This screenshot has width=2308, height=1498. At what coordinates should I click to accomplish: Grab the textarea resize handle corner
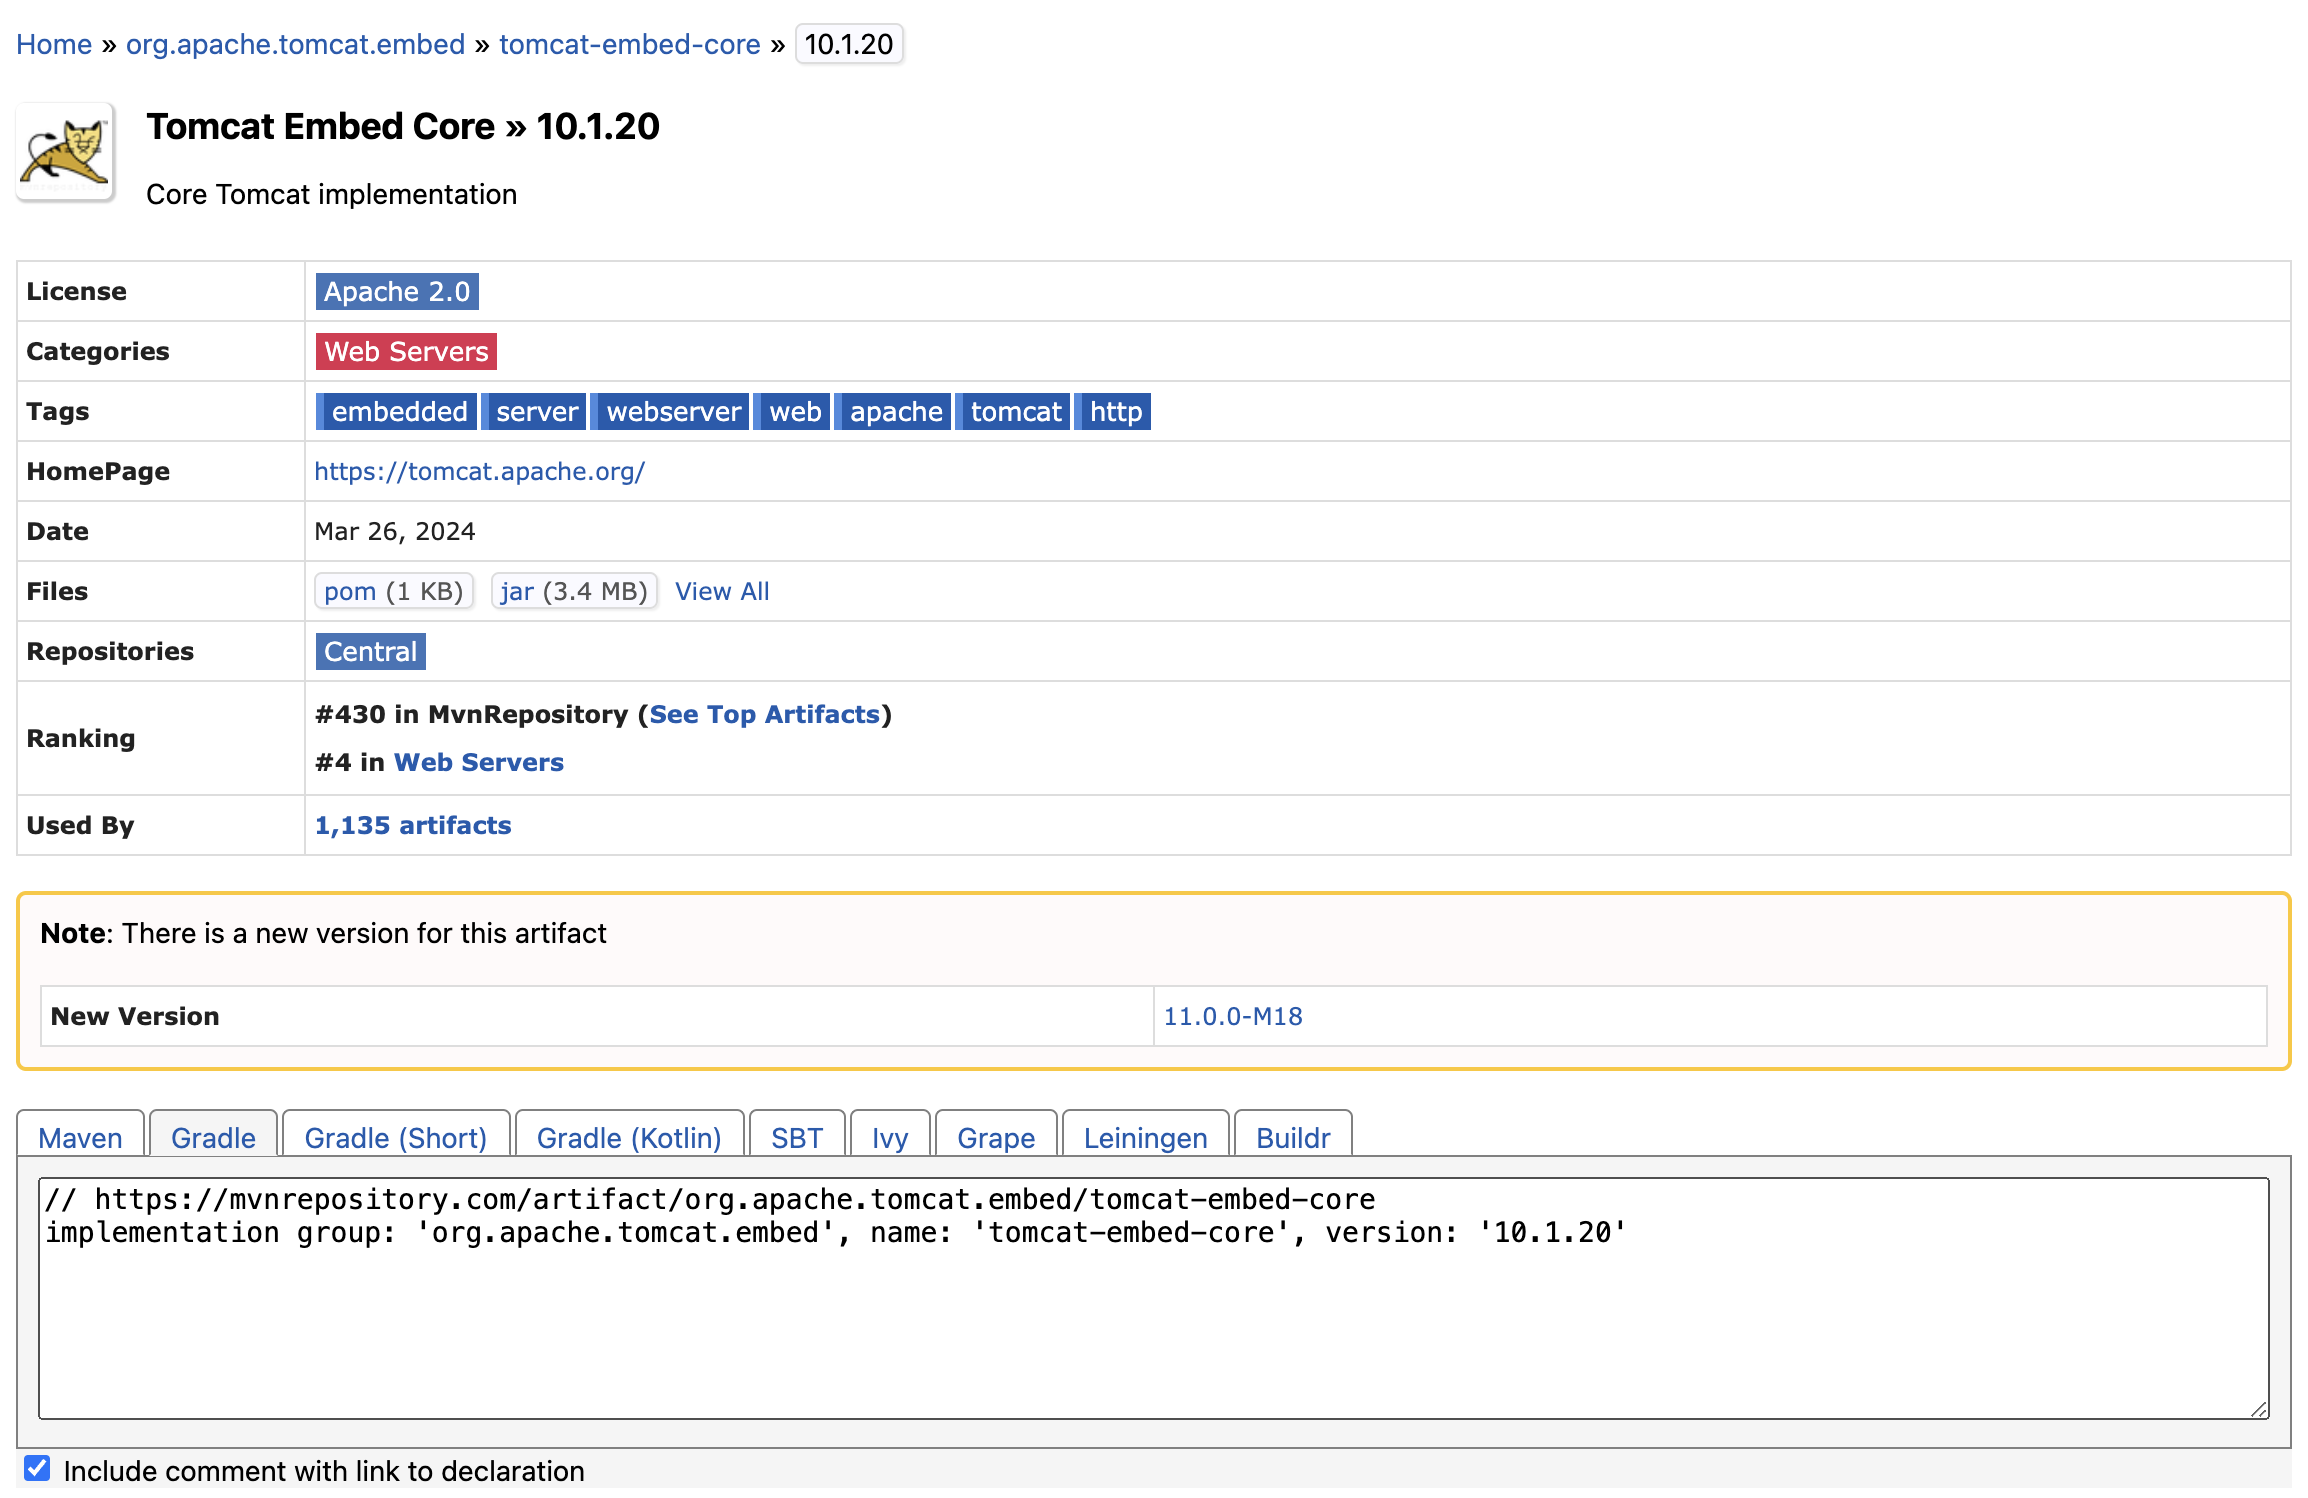coord(2259,1409)
